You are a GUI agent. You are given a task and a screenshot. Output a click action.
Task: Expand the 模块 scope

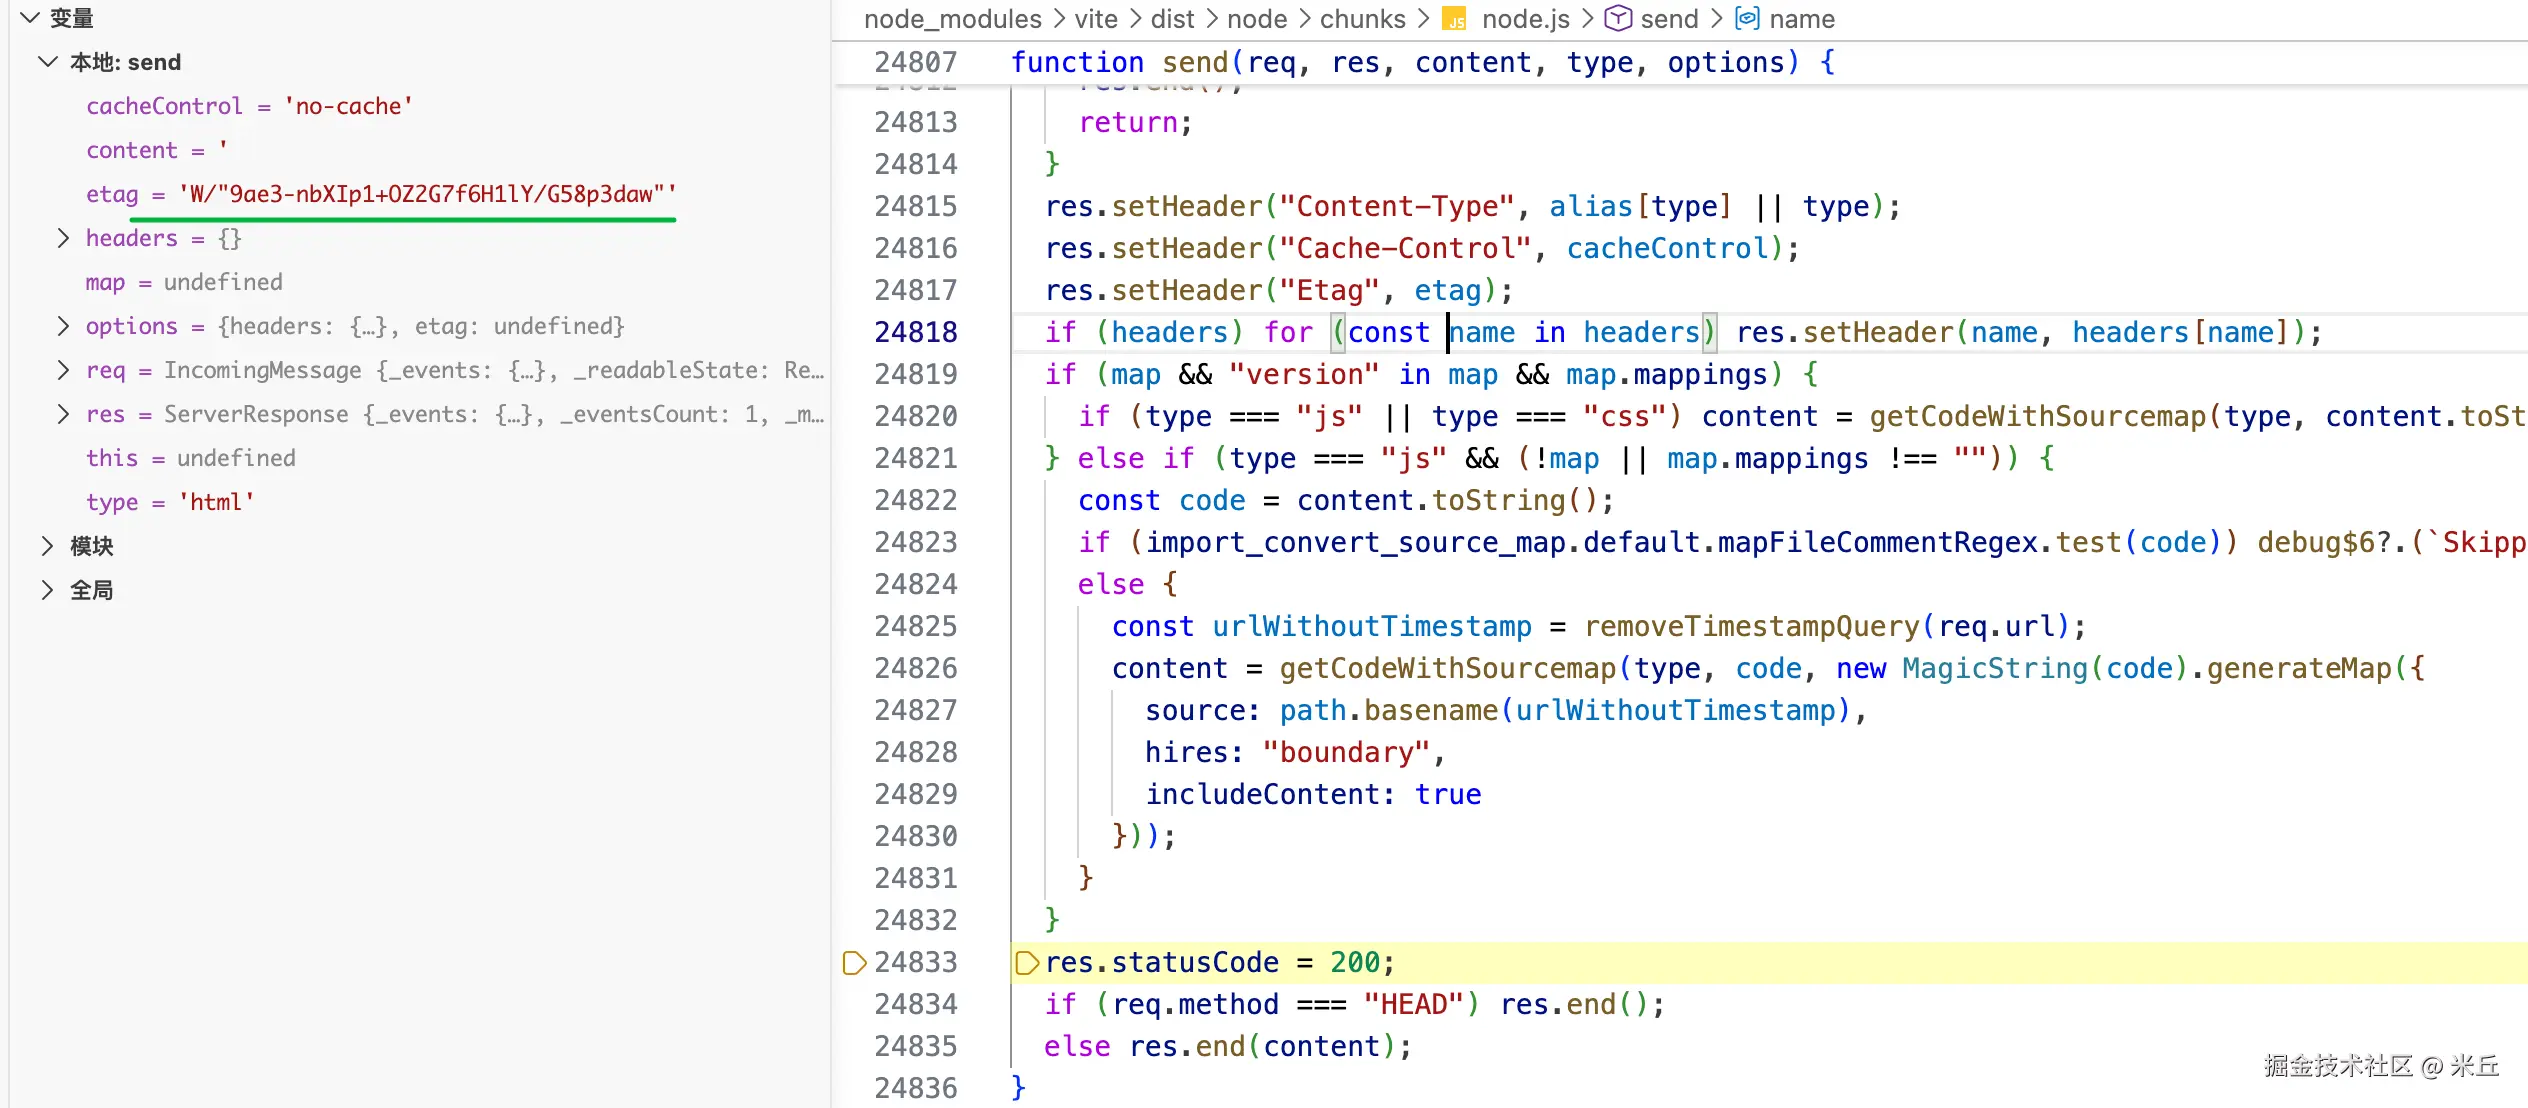[x=47, y=546]
